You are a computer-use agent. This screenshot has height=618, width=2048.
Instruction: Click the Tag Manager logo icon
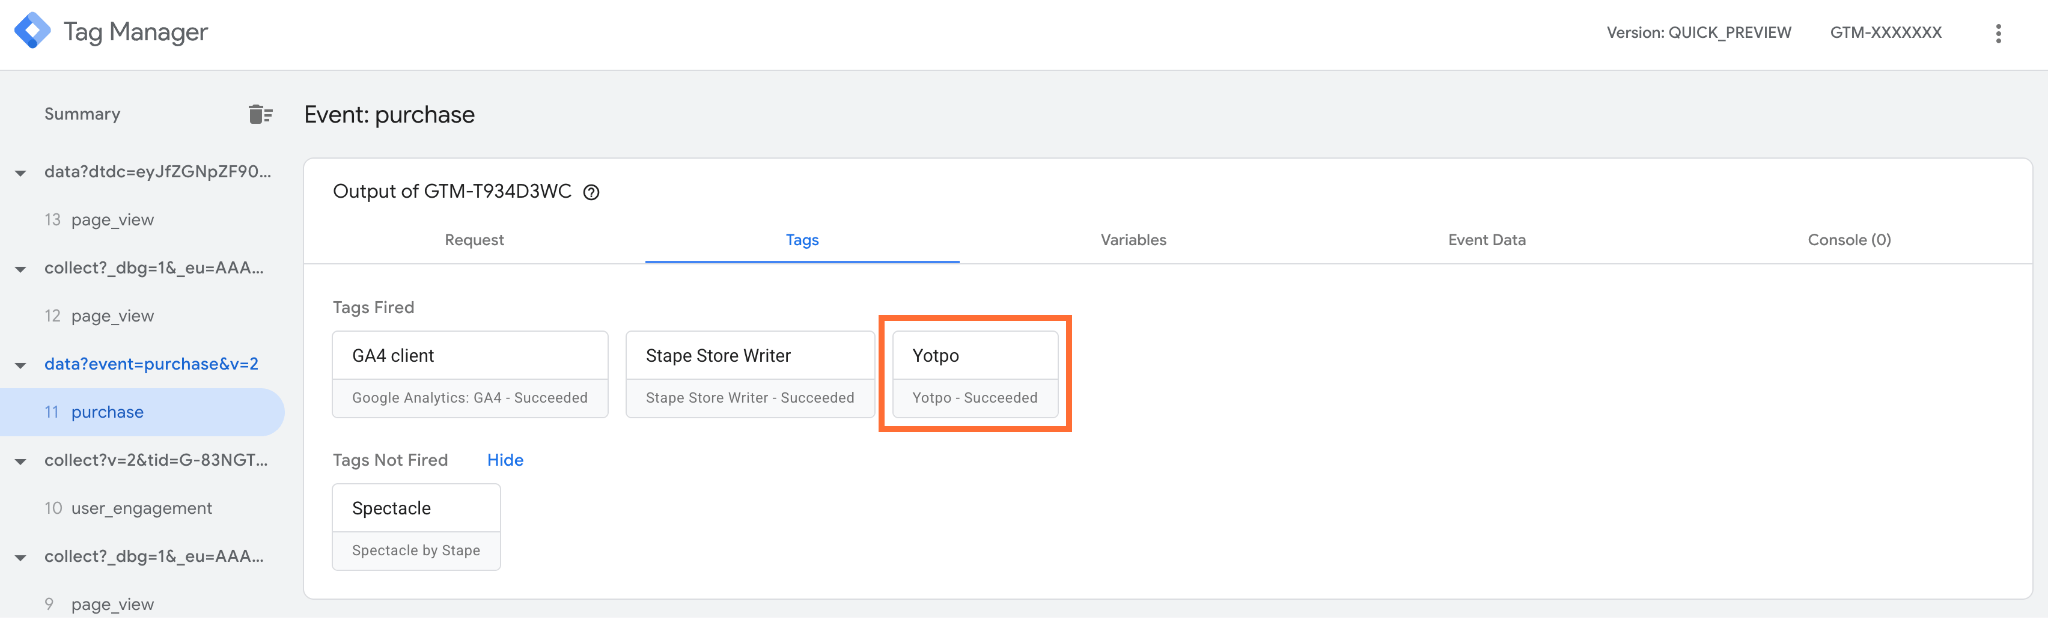pyautogui.click(x=32, y=31)
